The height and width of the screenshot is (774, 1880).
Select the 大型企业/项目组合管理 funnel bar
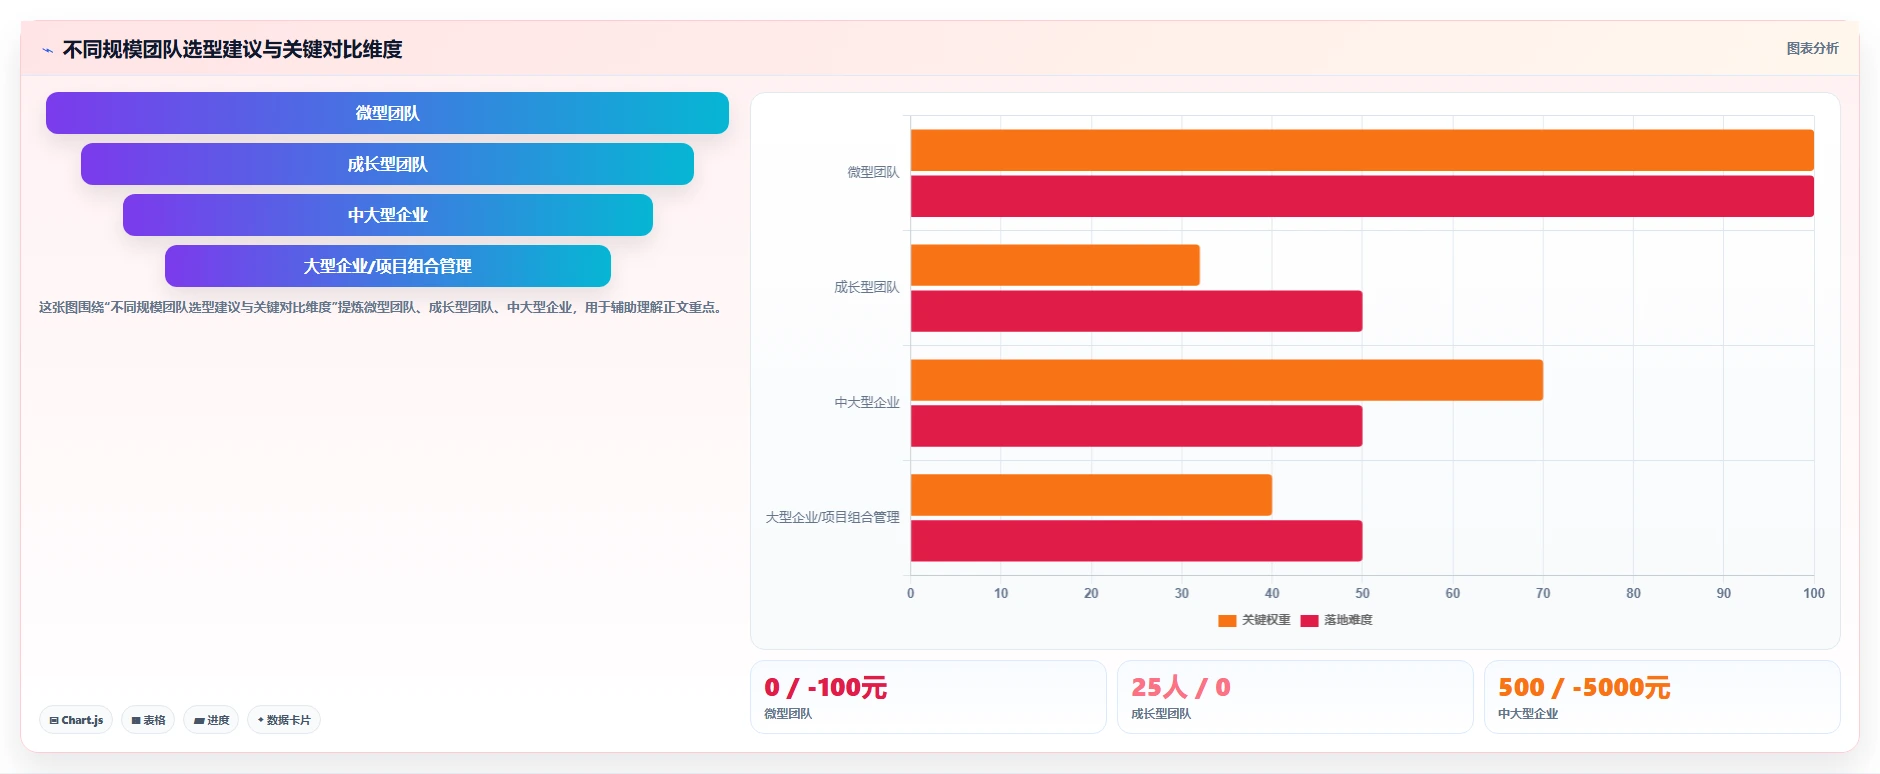coord(388,266)
